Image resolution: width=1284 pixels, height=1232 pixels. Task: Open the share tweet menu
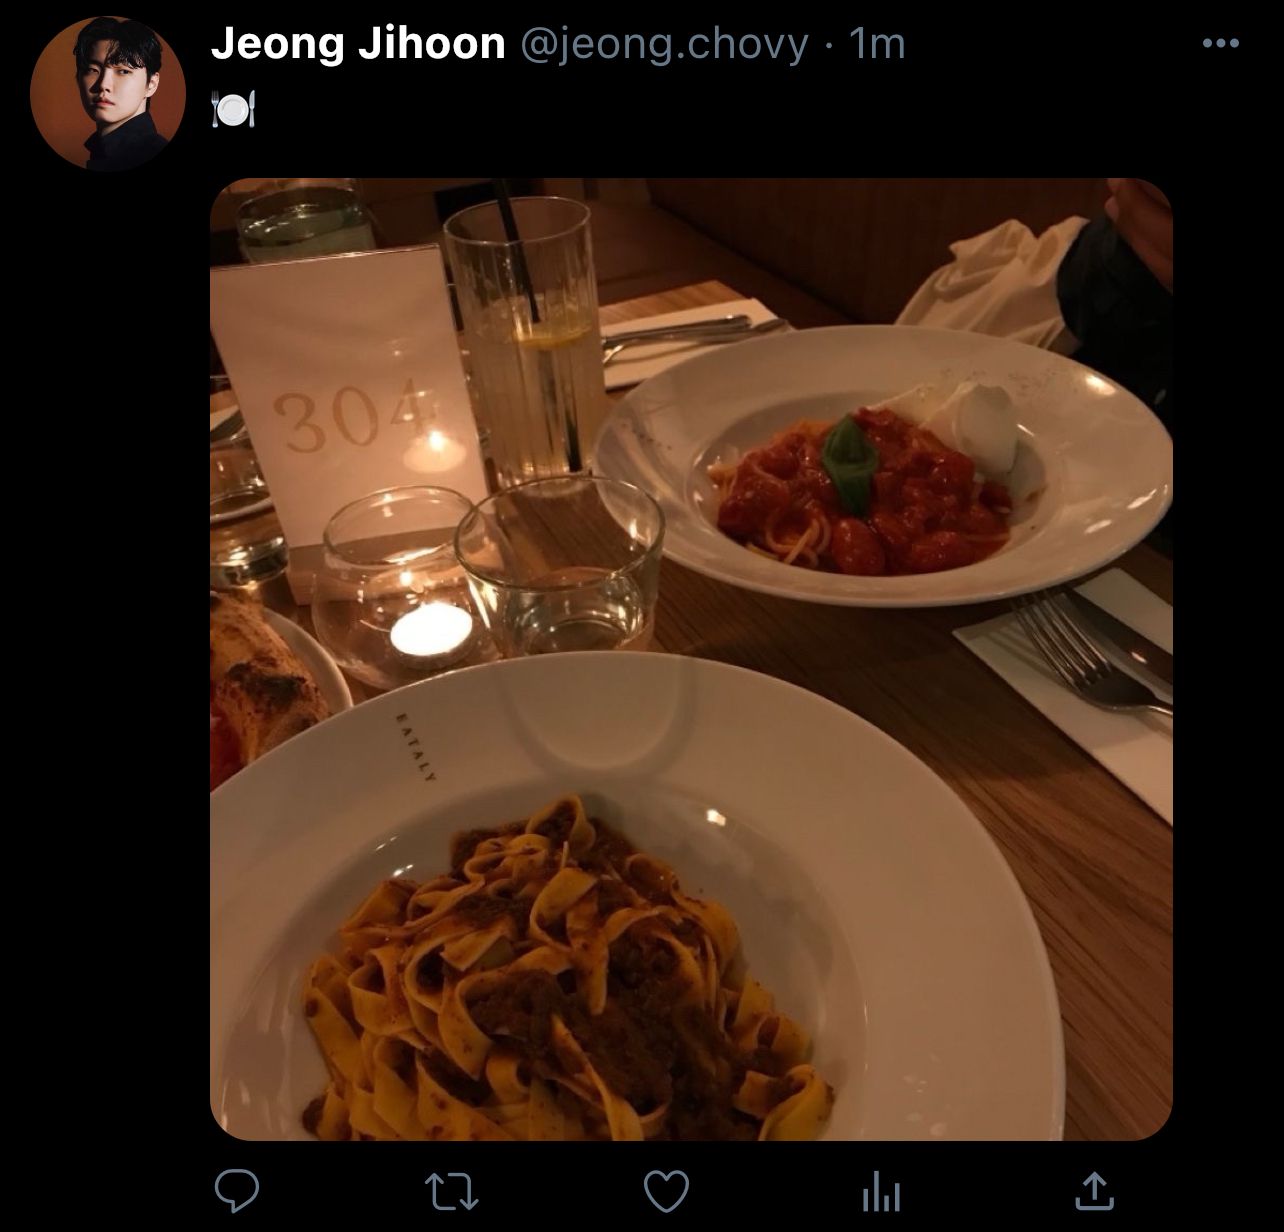coord(1094,1190)
